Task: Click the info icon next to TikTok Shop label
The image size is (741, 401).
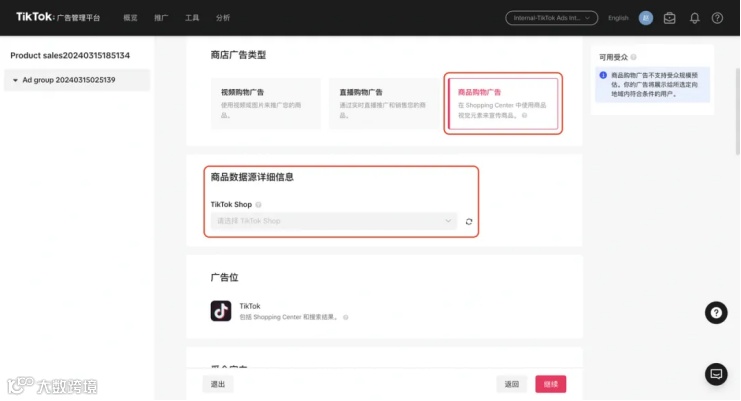Action: [258, 205]
